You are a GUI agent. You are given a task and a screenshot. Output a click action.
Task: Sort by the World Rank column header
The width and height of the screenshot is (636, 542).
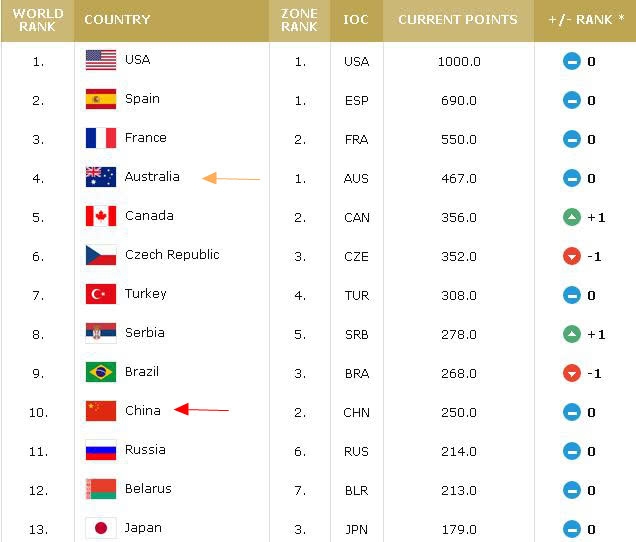click(x=38, y=20)
